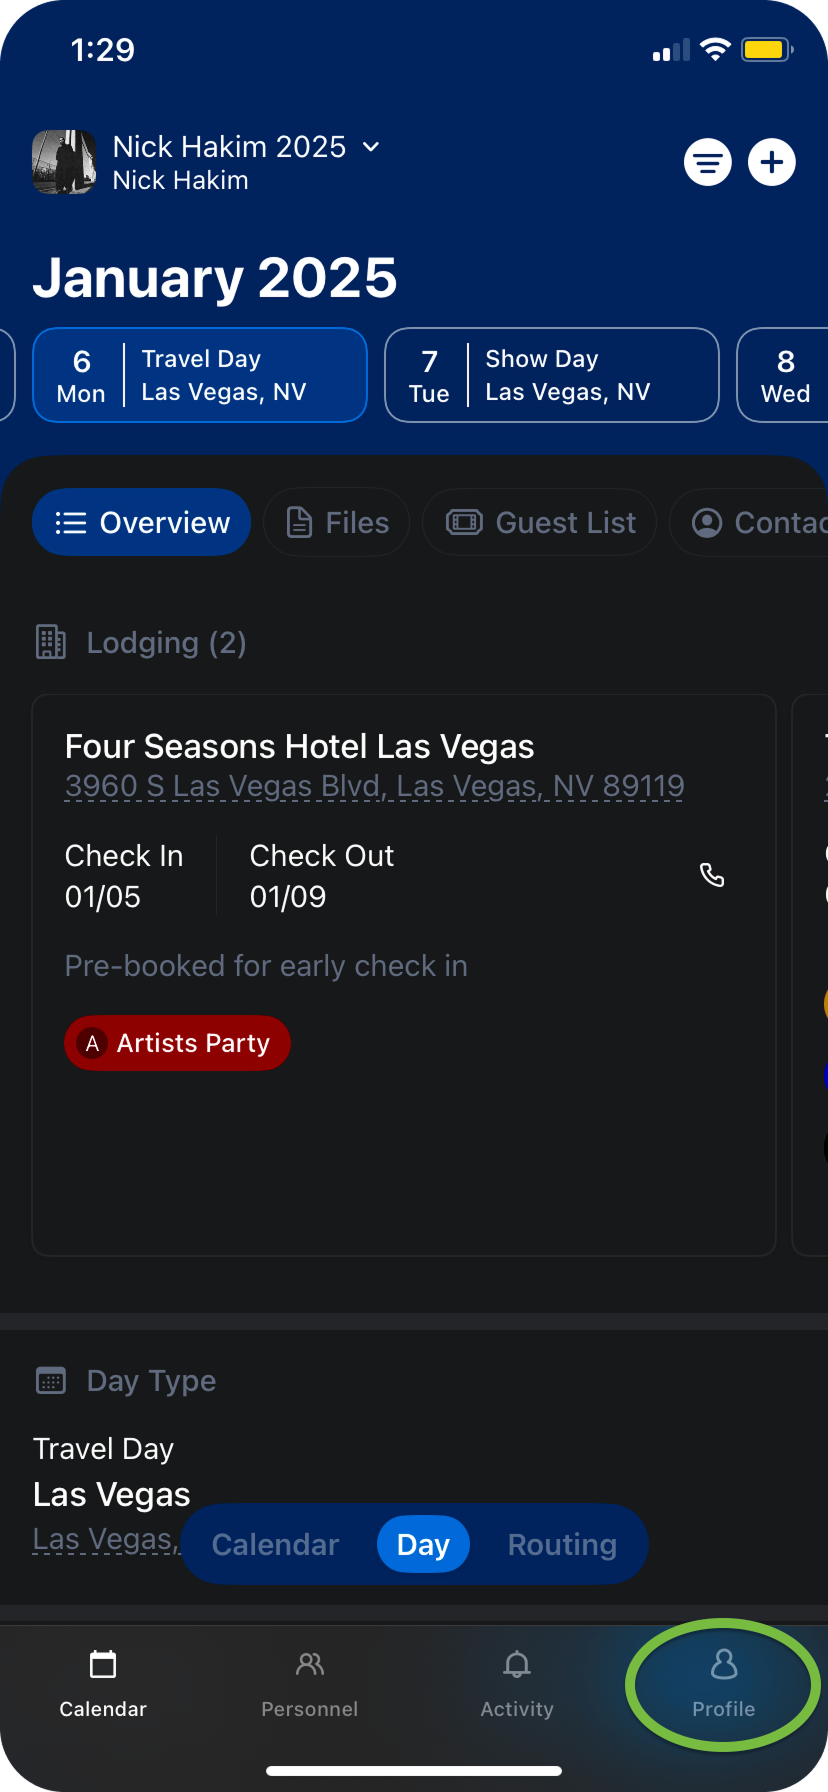Switch view to Calendar in floating toggle
This screenshot has width=828, height=1792.
click(x=276, y=1545)
